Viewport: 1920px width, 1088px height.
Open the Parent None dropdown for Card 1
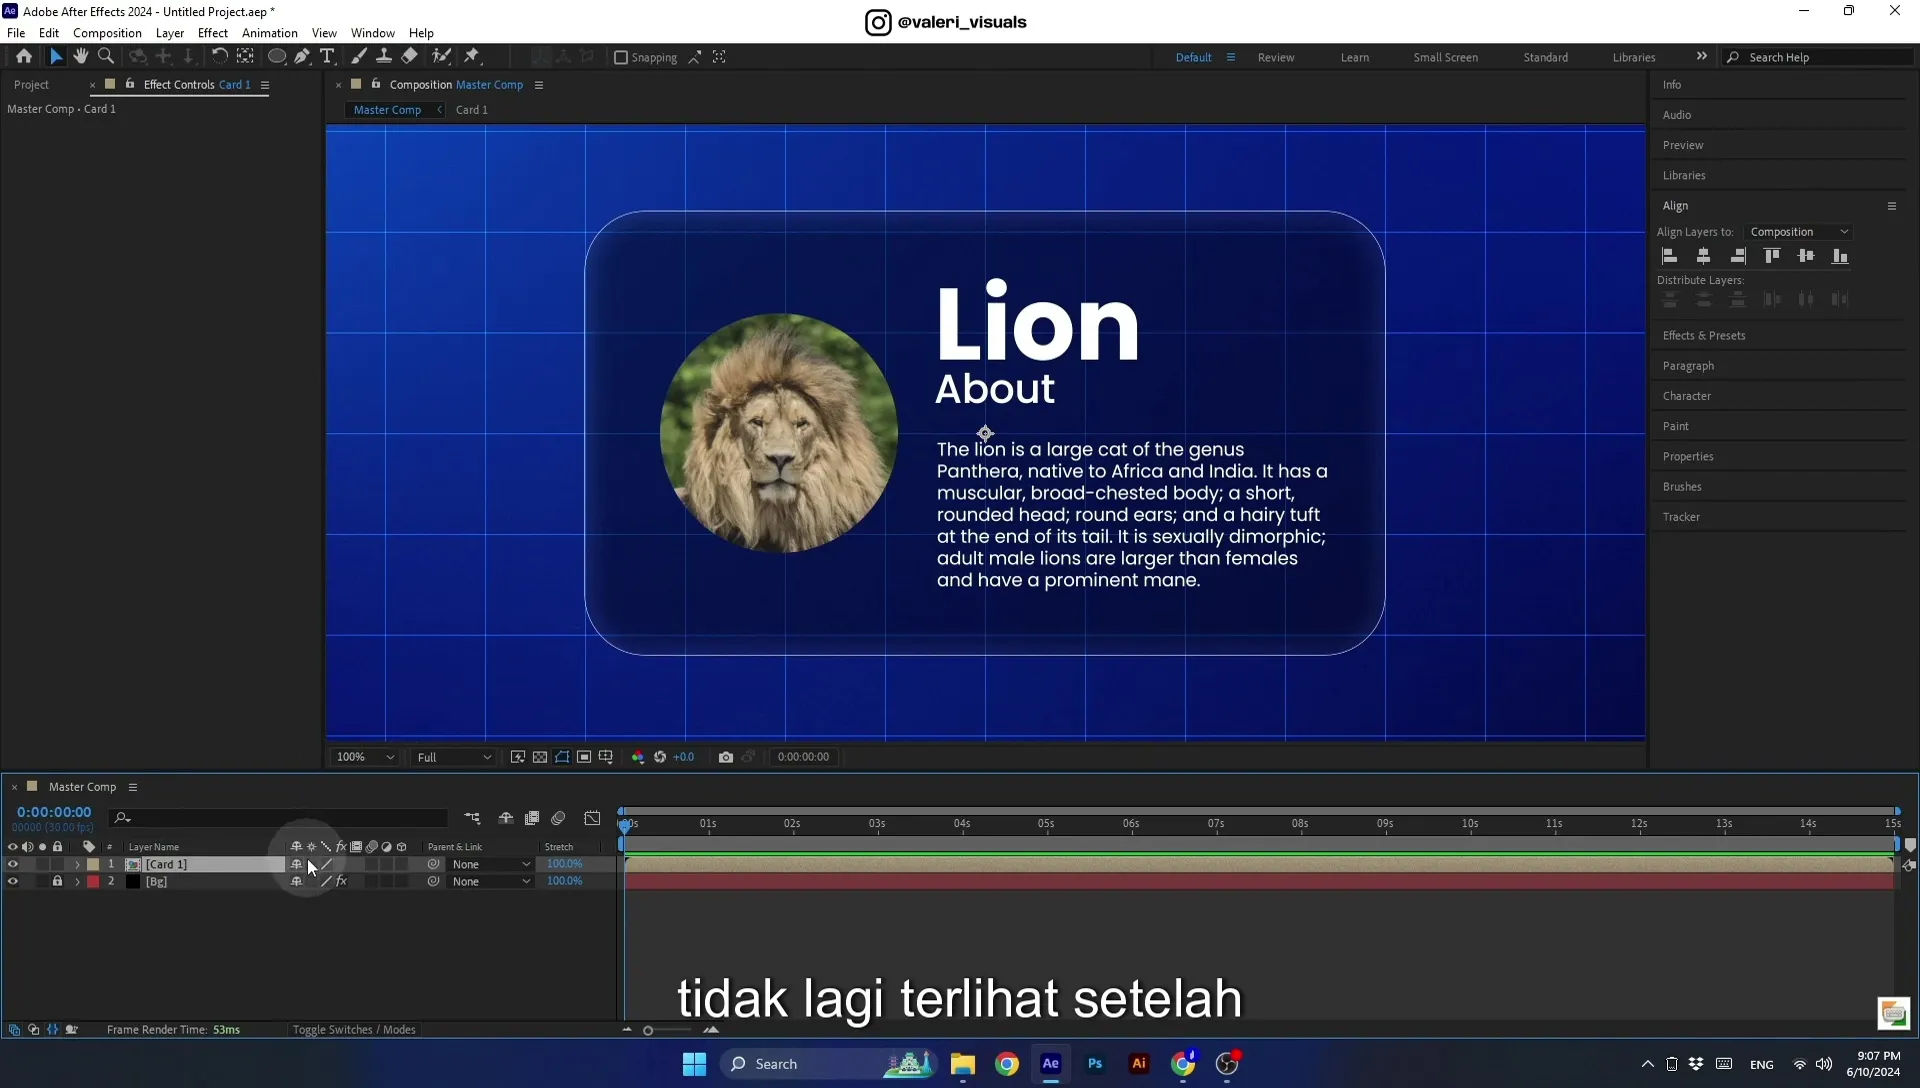pos(490,864)
